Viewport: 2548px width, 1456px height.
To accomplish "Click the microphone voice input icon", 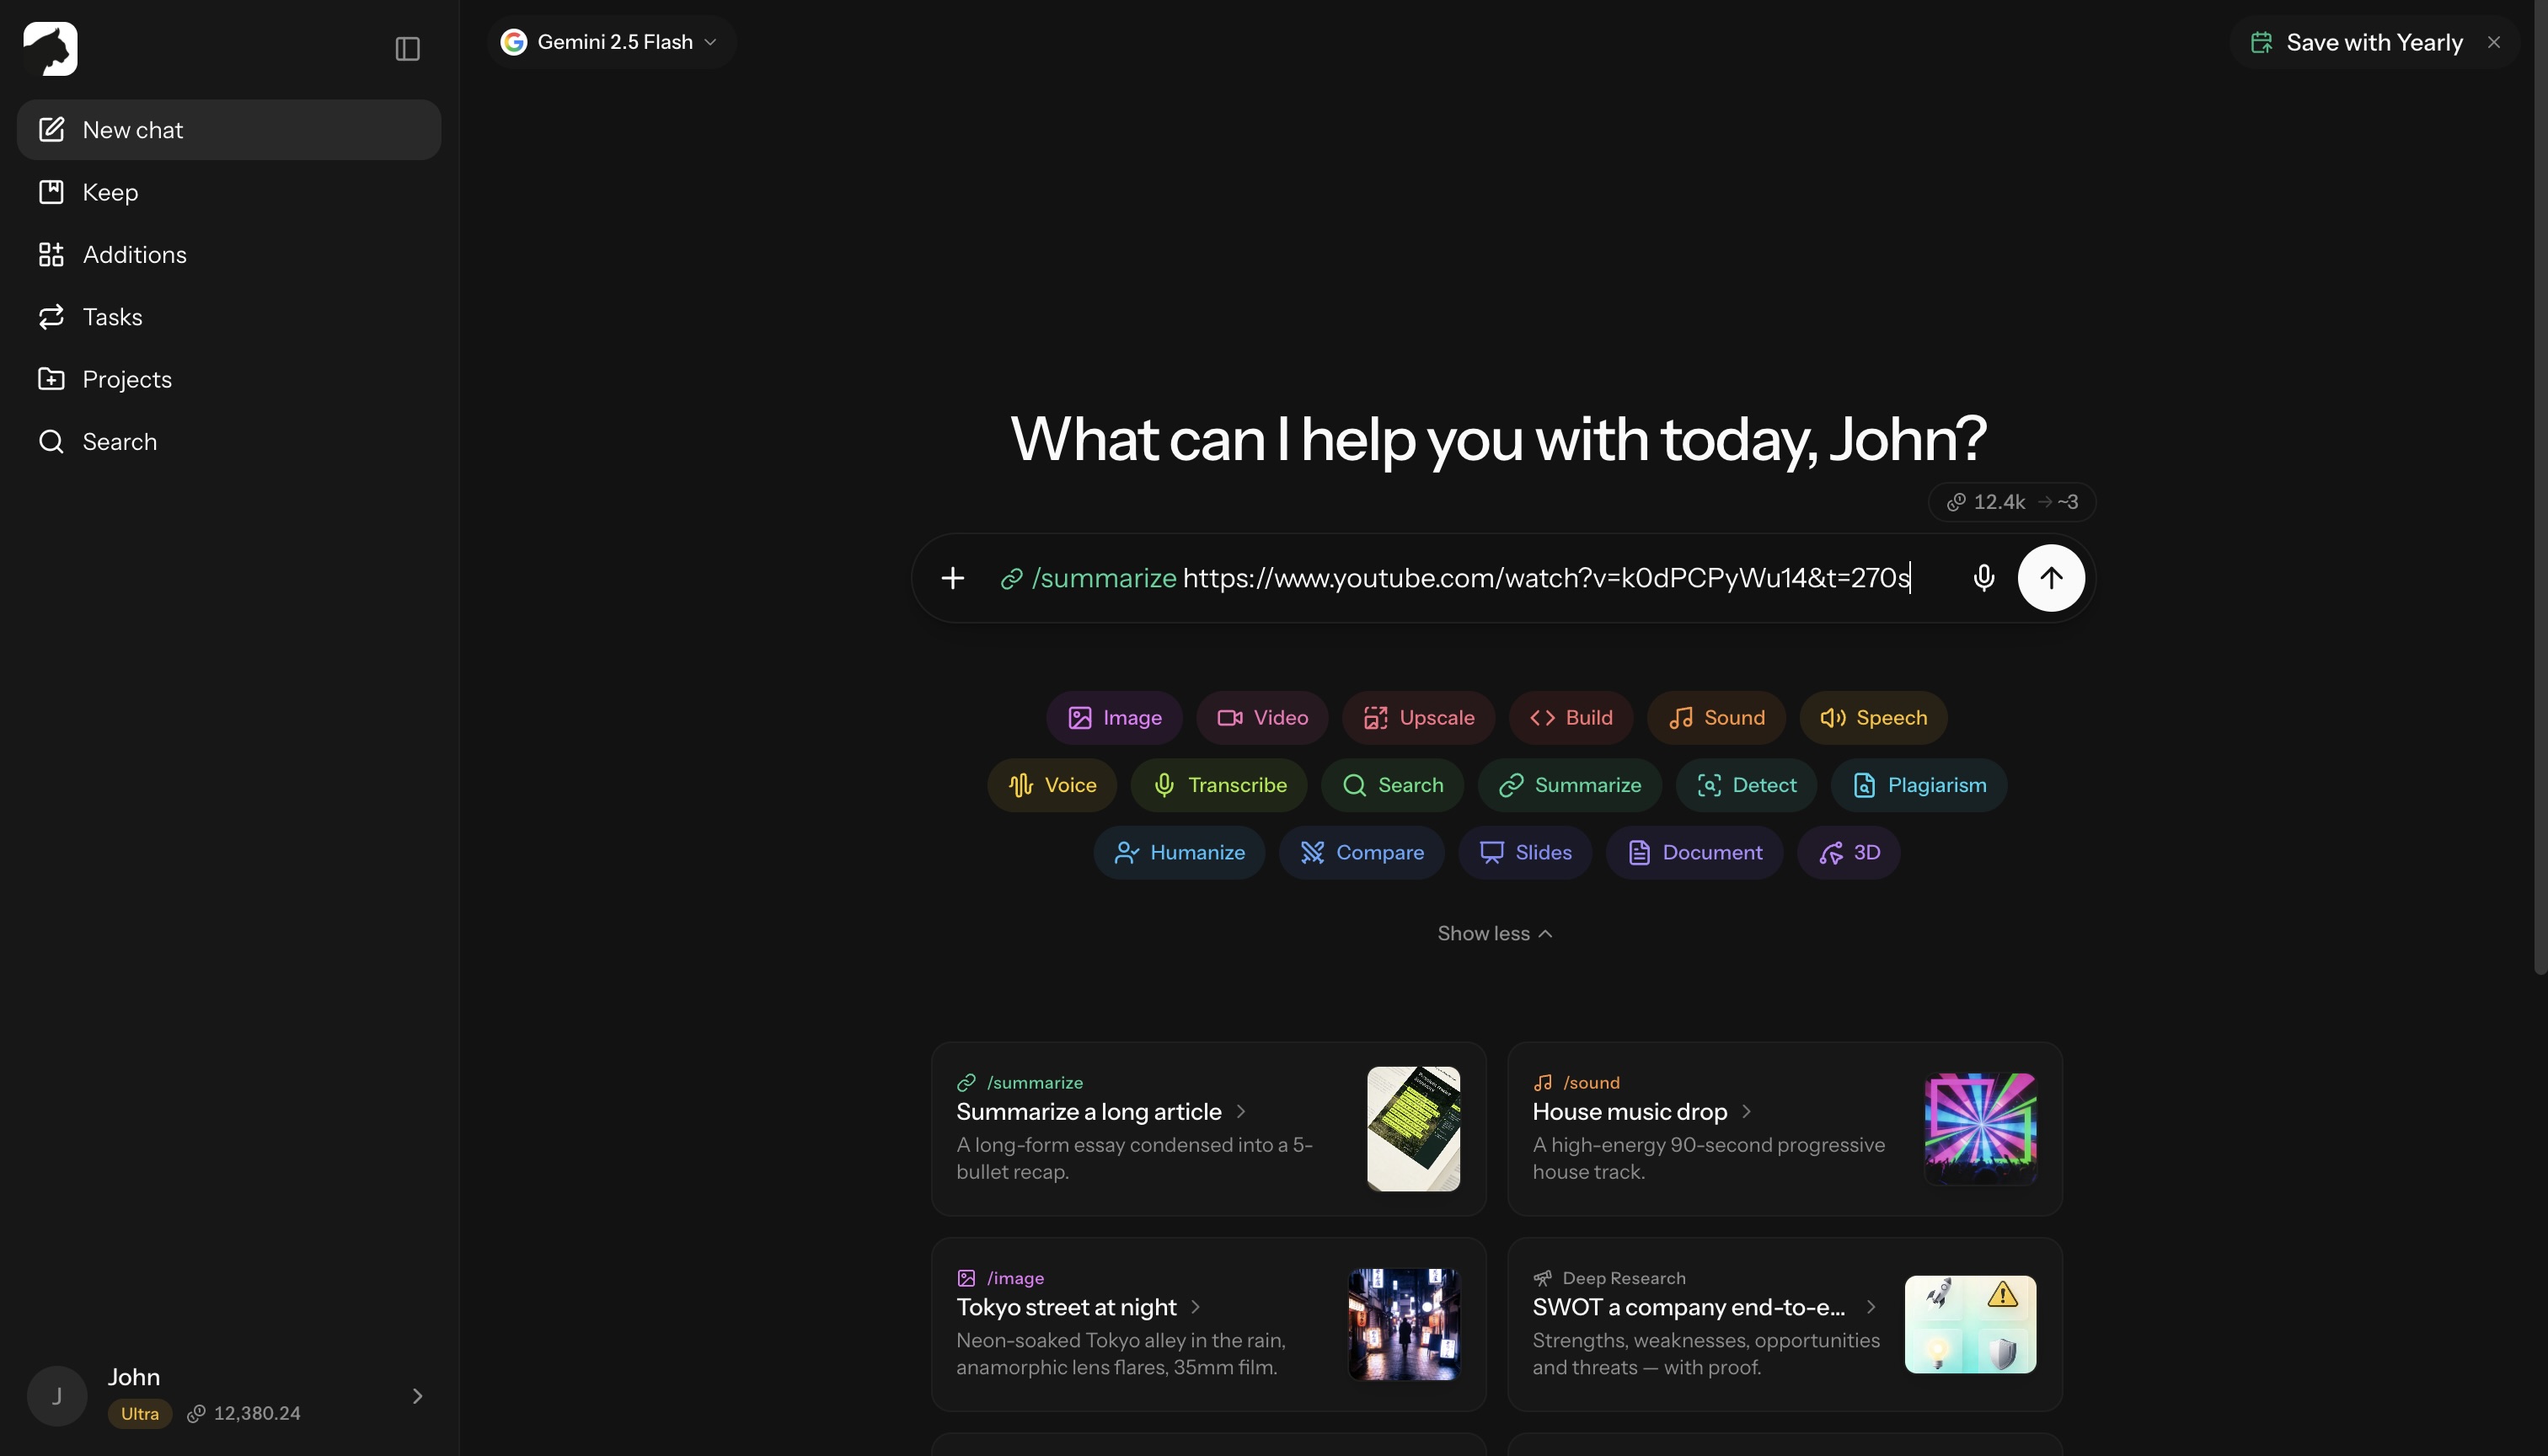I will tap(1984, 578).
